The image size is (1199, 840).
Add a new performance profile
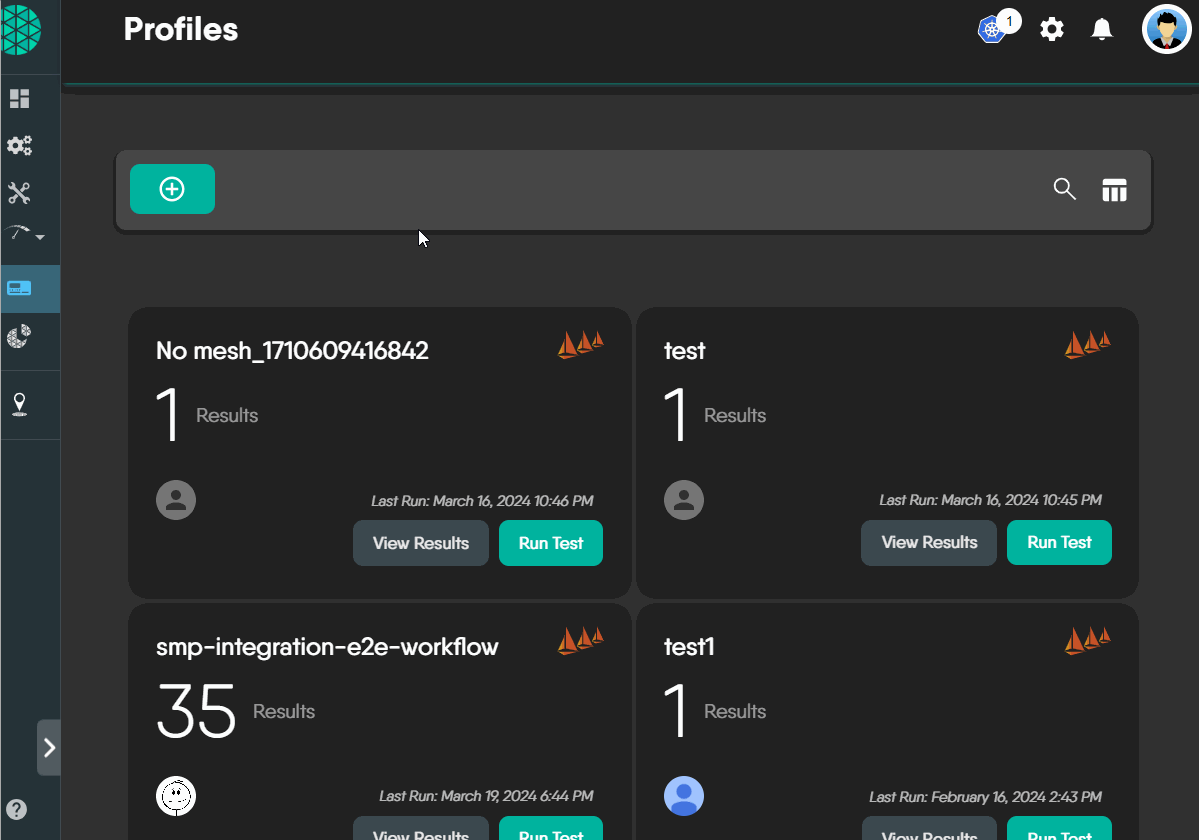pos(172,188)
